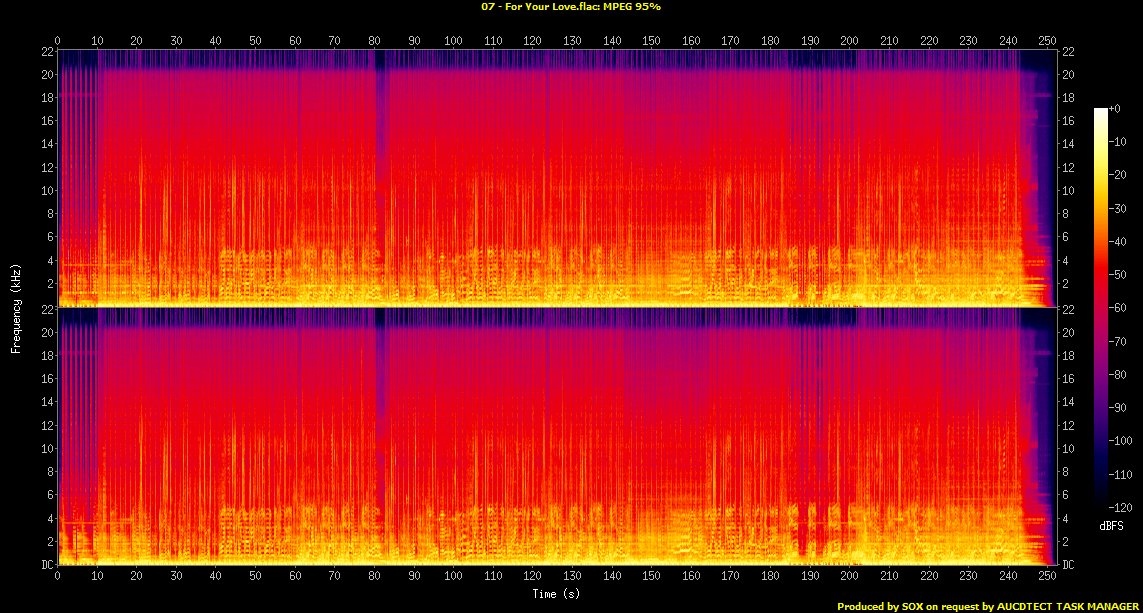
Task: Select the "Frequency (kHz)" axis label
Action: [15, 309]
